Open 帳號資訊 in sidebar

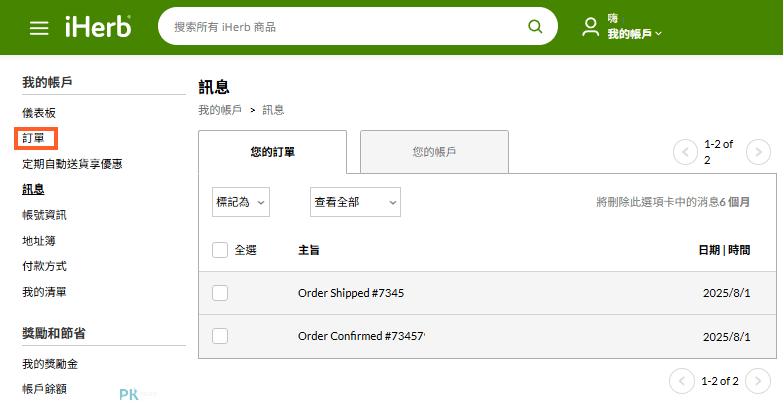click(x=44, y=215)
